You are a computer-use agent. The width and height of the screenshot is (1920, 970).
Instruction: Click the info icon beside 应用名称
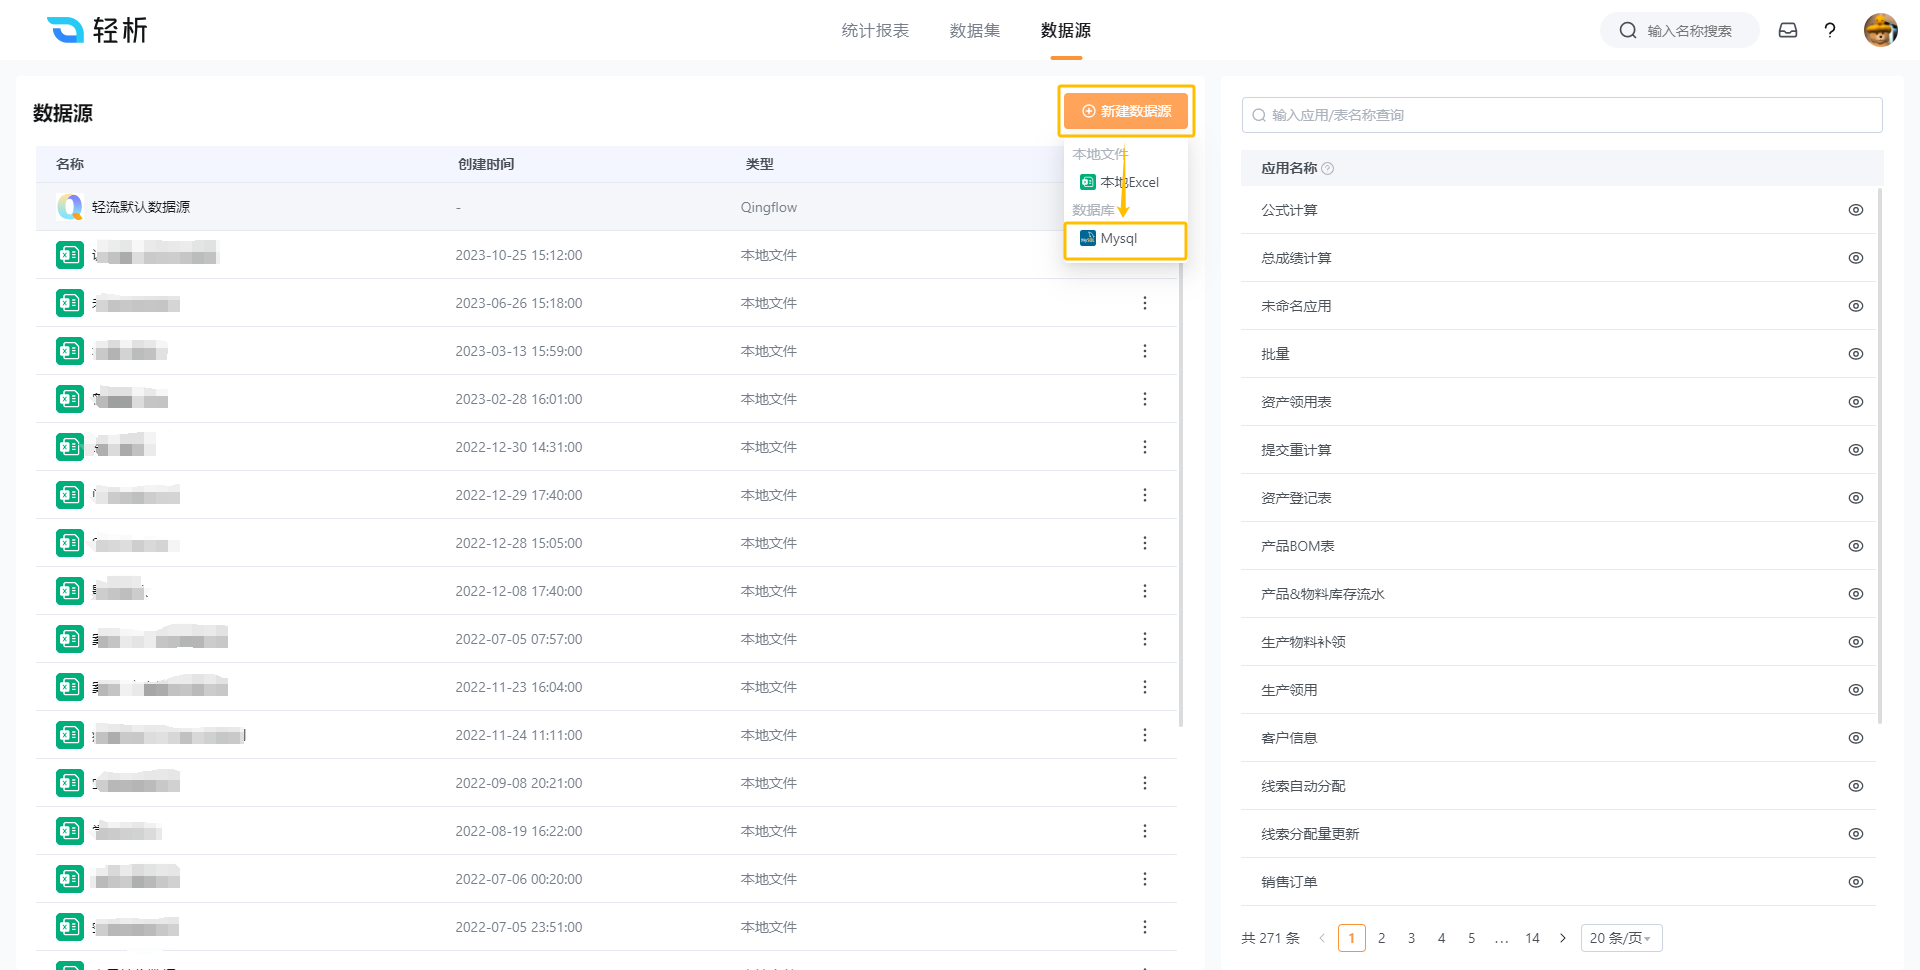(x=1328, y=169)
